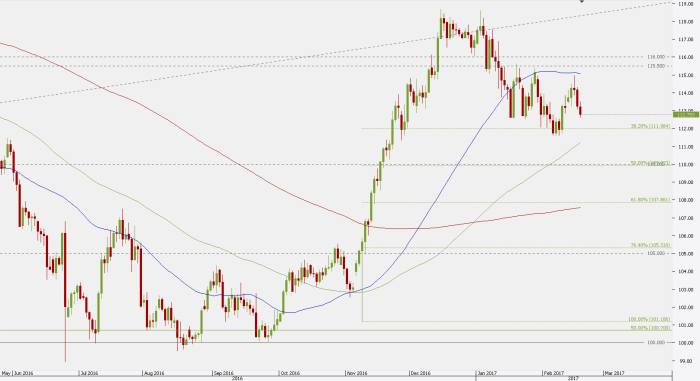Click the 100.000 support line label
The height and width of the screenshot is (381, 700).
[x=656, y=343]
